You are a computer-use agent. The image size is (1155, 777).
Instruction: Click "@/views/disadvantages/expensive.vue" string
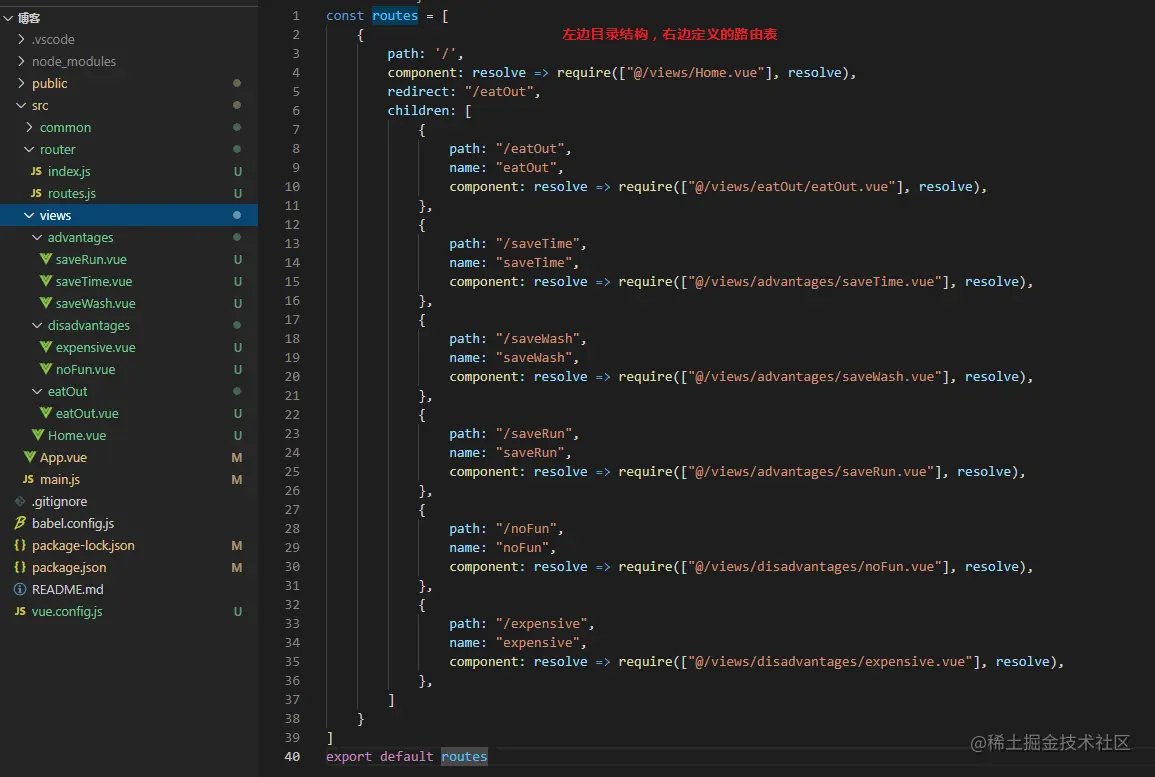(x=830, y=661)
